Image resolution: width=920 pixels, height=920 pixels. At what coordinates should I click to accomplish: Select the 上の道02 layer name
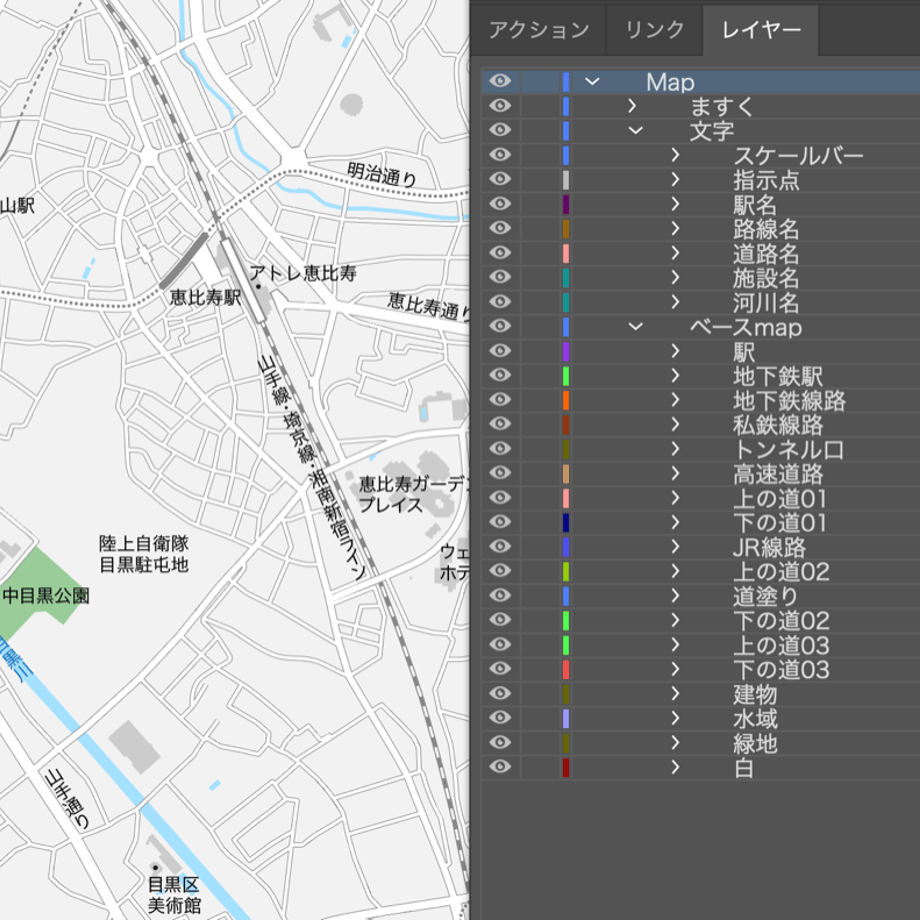(x=781, y=571)
